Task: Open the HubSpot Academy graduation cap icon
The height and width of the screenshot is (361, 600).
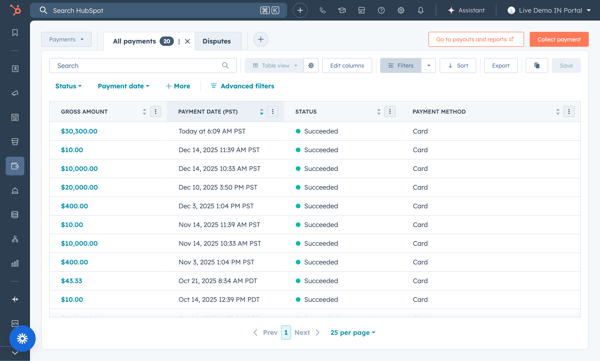Action: coord(342,10)
